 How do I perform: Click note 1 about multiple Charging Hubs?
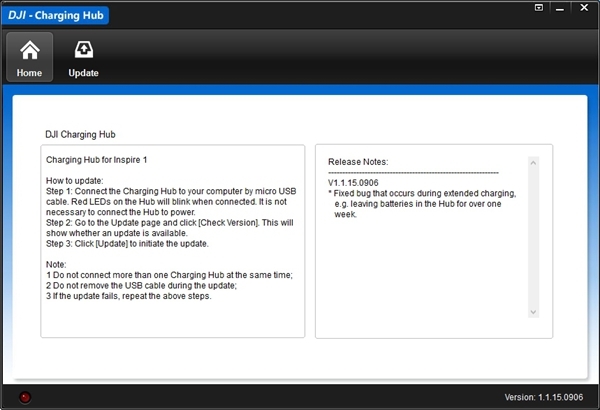[x=170, y=275]
